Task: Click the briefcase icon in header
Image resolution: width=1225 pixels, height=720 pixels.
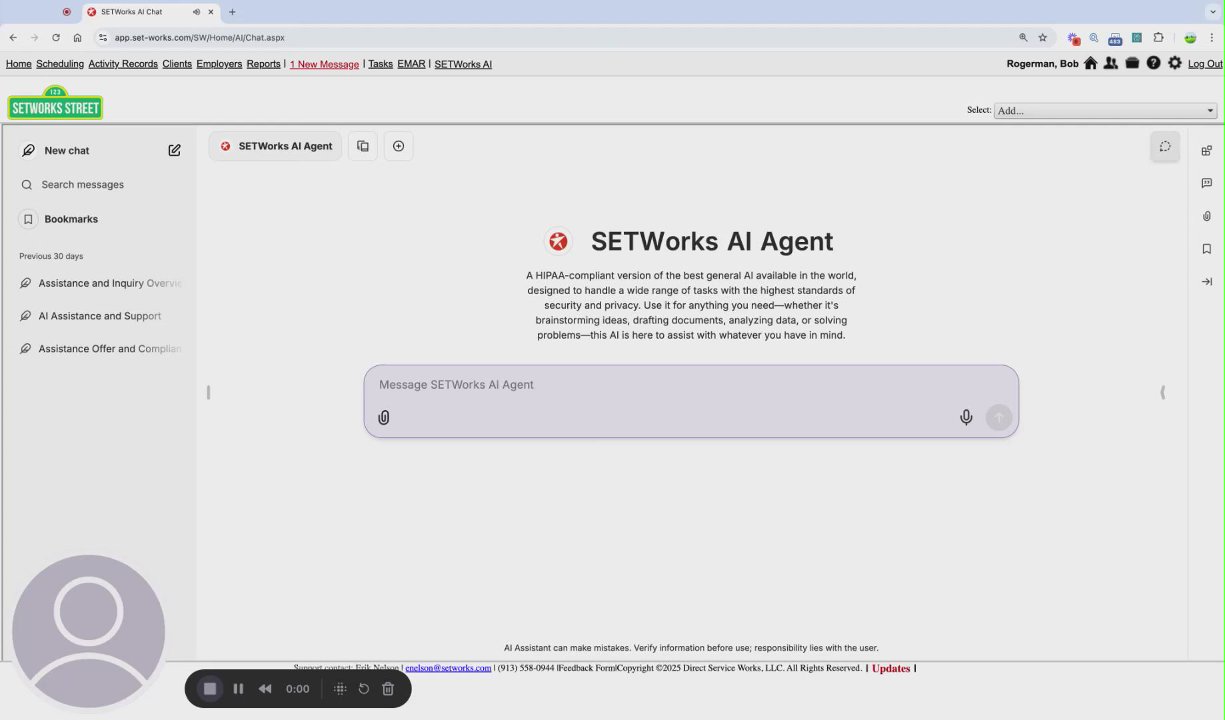Action: click(1132, 63)
